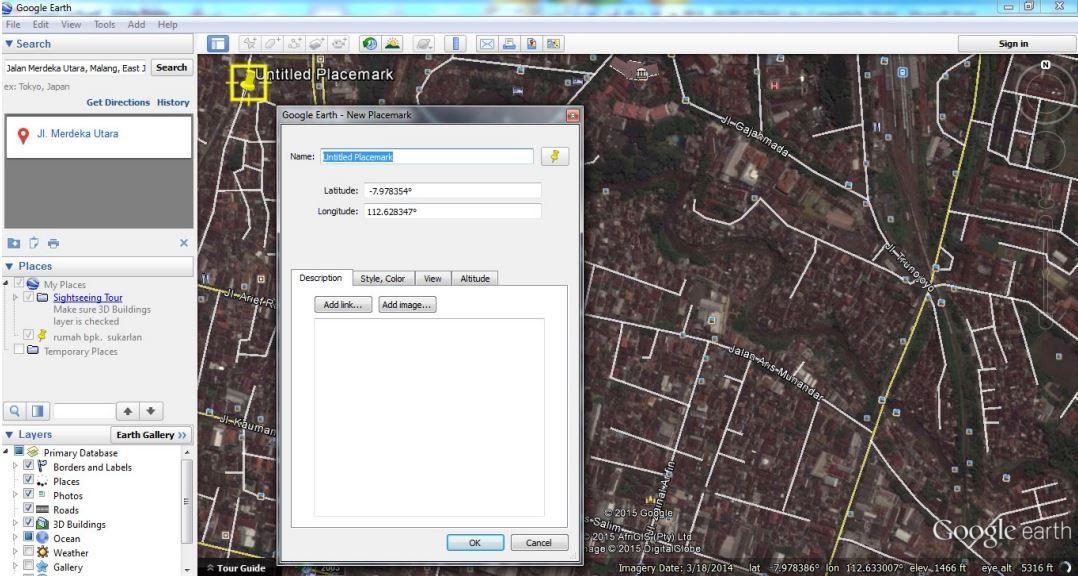Screen dimensions: 1078x576
Task: Click the move-up arrow in Places panel
Action: pos(127,411)
